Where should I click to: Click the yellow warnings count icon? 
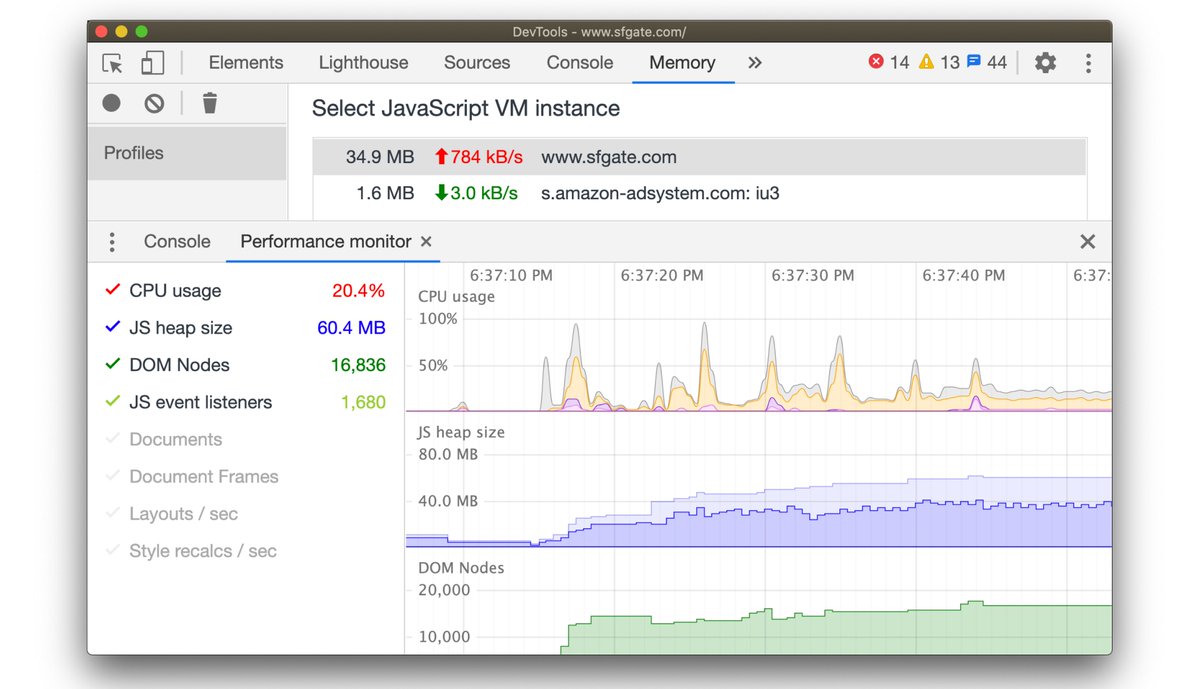coord(926,62)
